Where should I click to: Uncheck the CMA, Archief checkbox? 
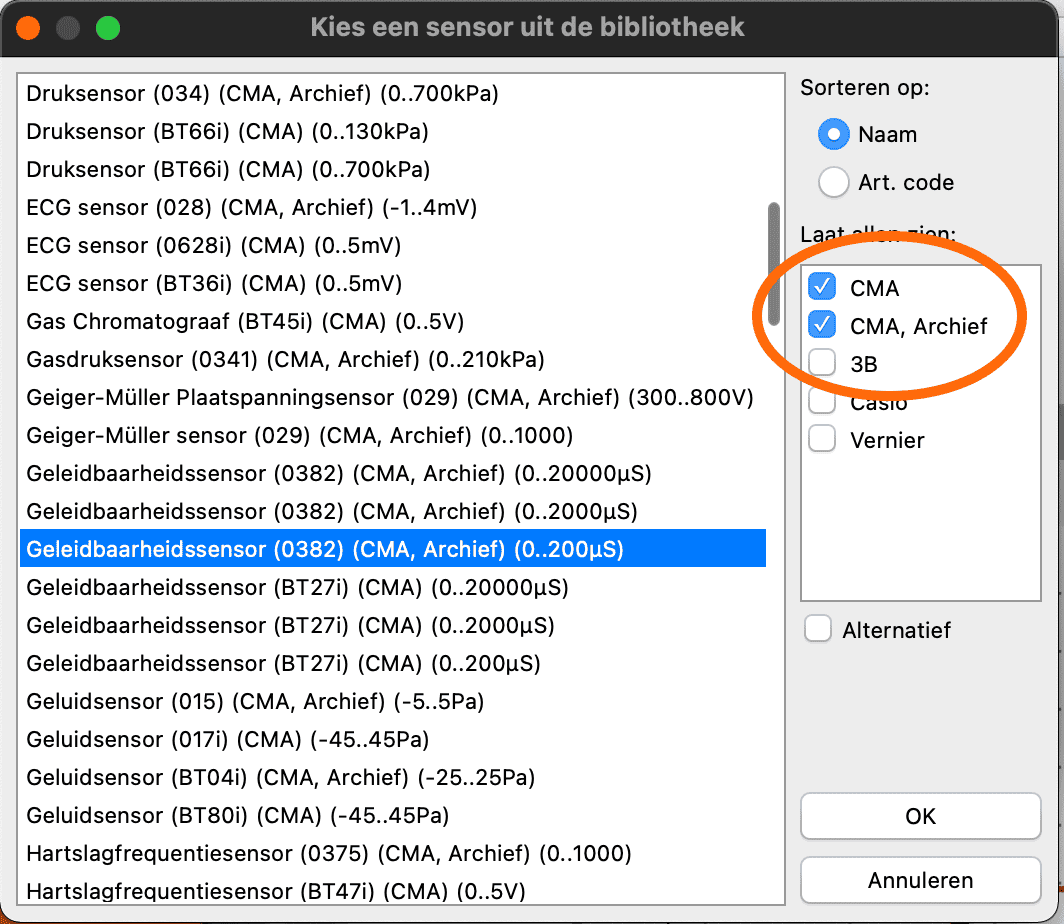(822, 326)
